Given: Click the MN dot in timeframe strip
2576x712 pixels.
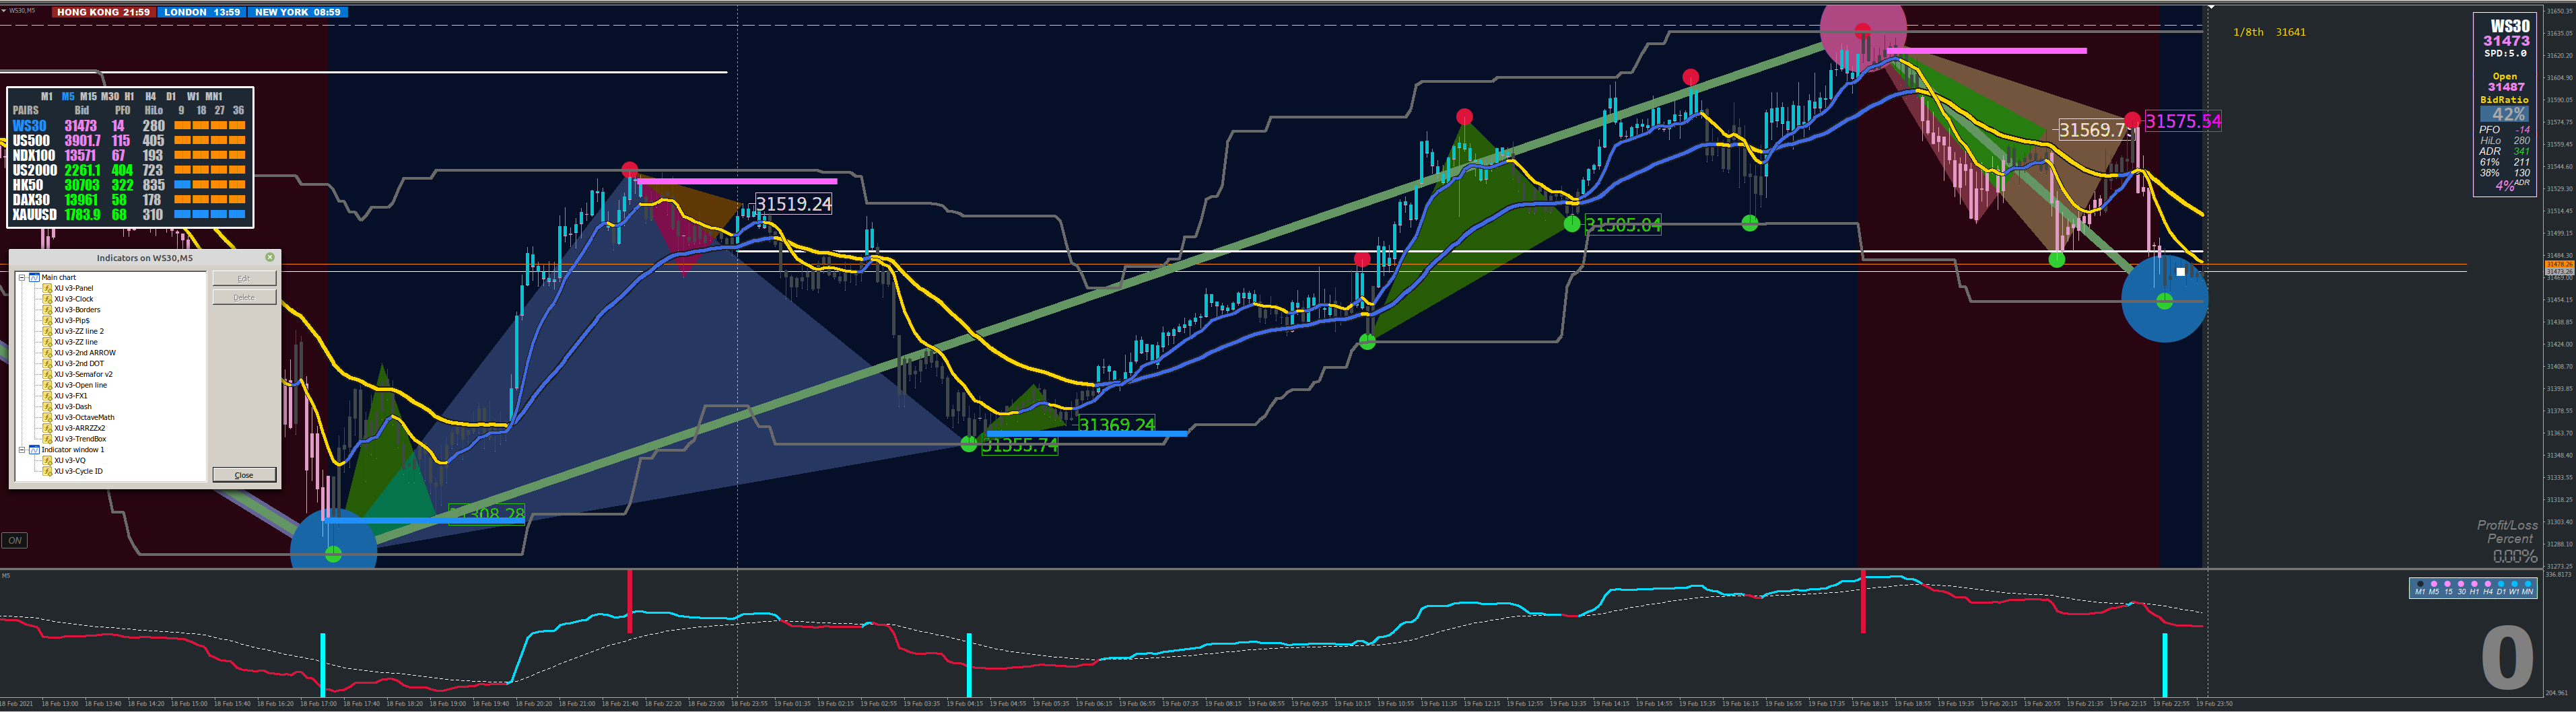Looking at the screenshot, I should tap(2528, 584).
